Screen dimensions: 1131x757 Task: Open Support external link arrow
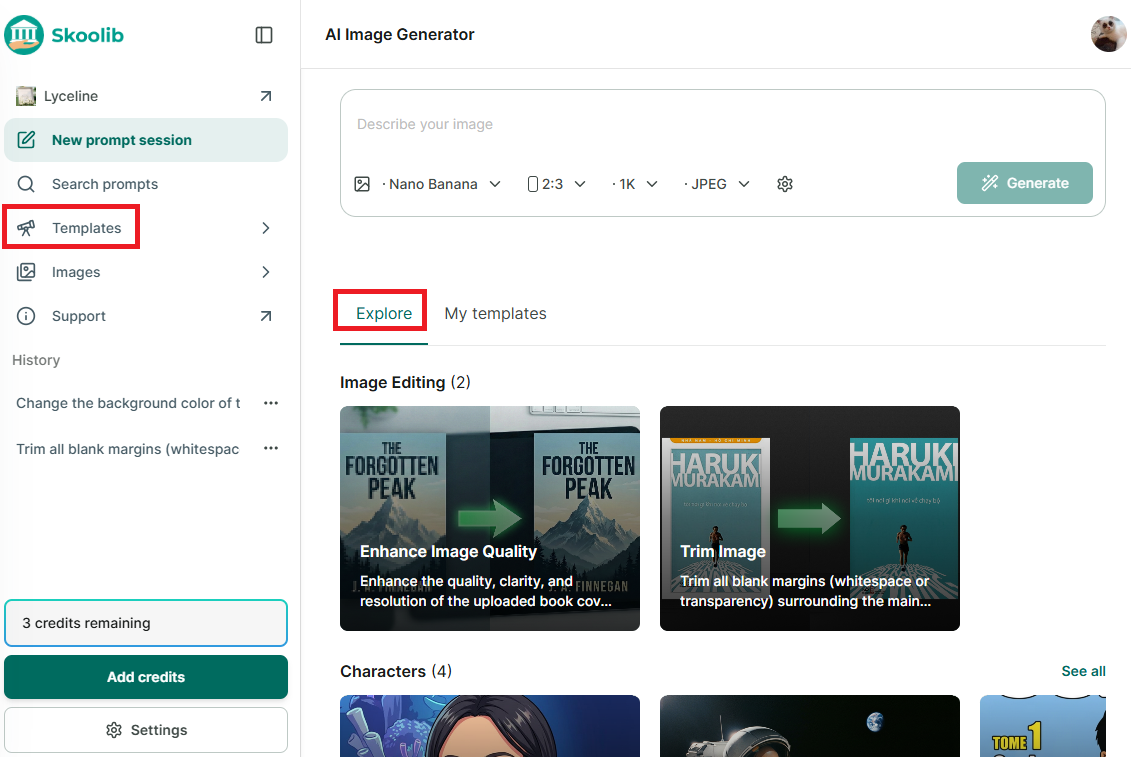pos(266,316)
